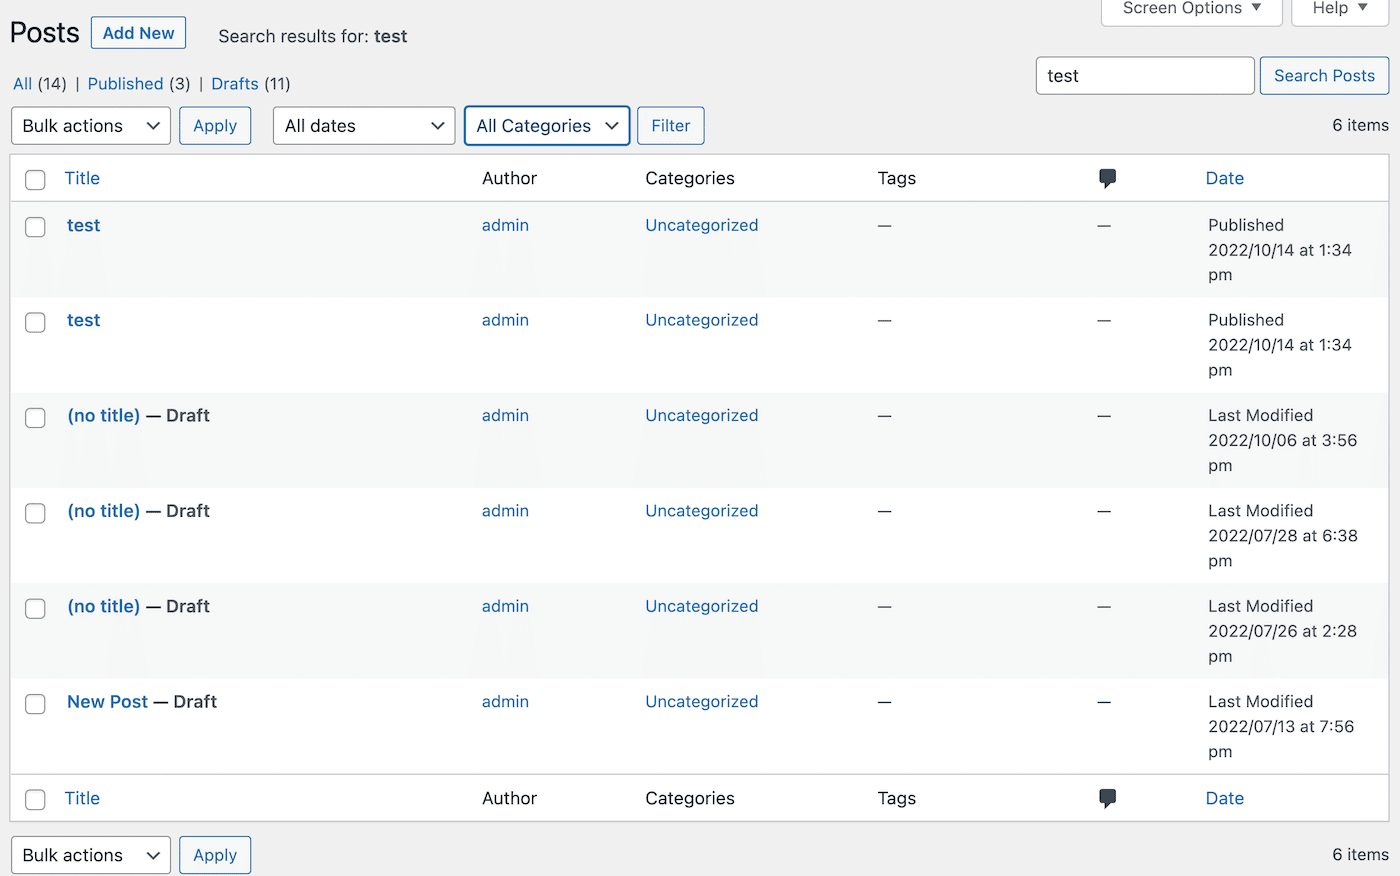This screenshot has width=1400, height=876.
Task: Expand the Screen Options panel
Action: tap(1191, 9)
